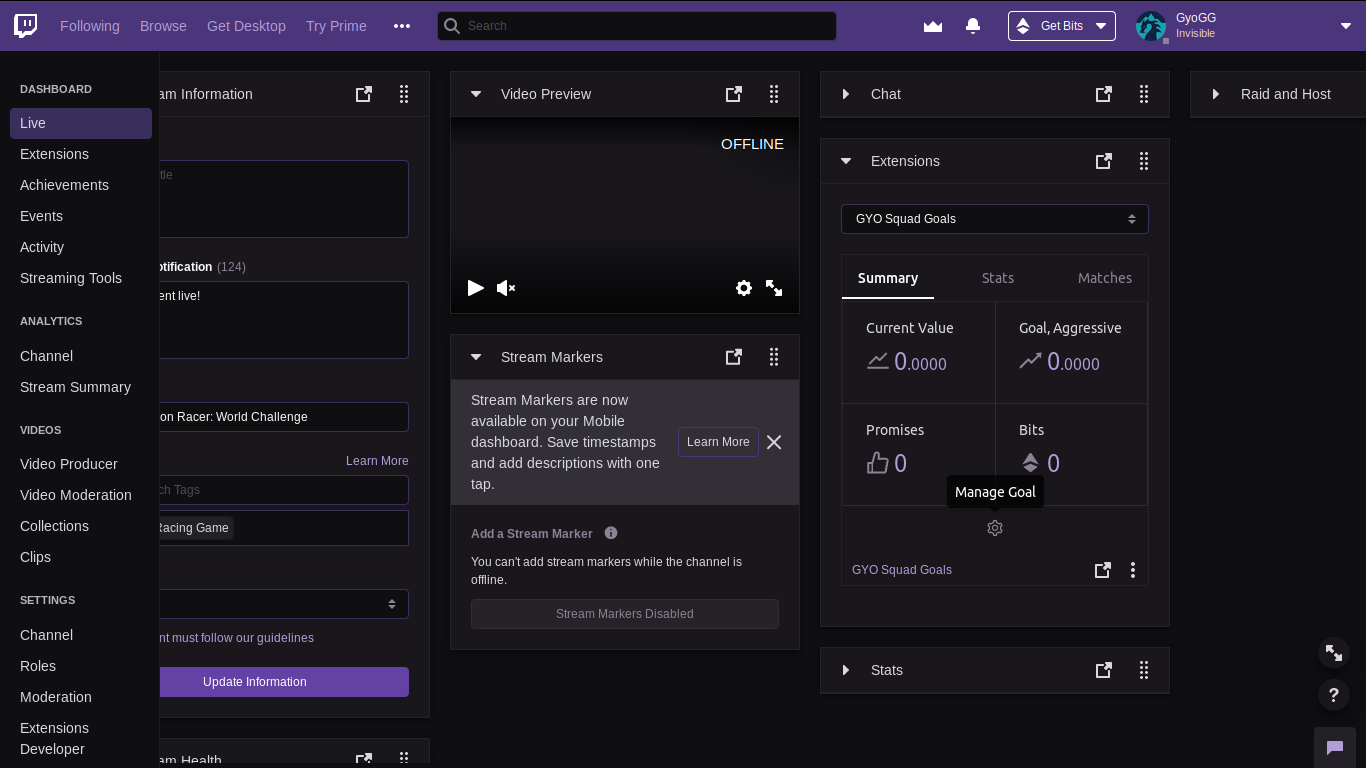
Task: Click the Manage Goal gear icon
Action: [x=995, y=528]
